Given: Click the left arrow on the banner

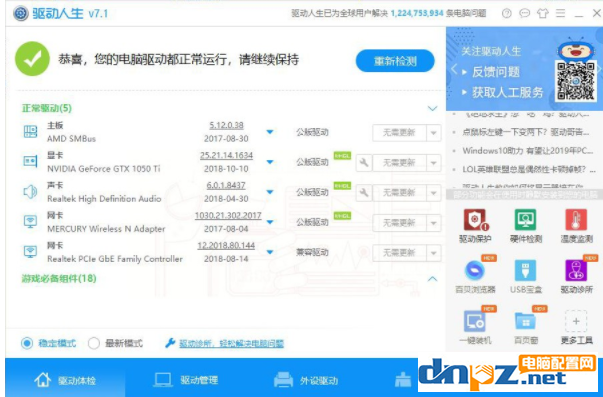Looking at the screenshot, I should tap(454, 70).
